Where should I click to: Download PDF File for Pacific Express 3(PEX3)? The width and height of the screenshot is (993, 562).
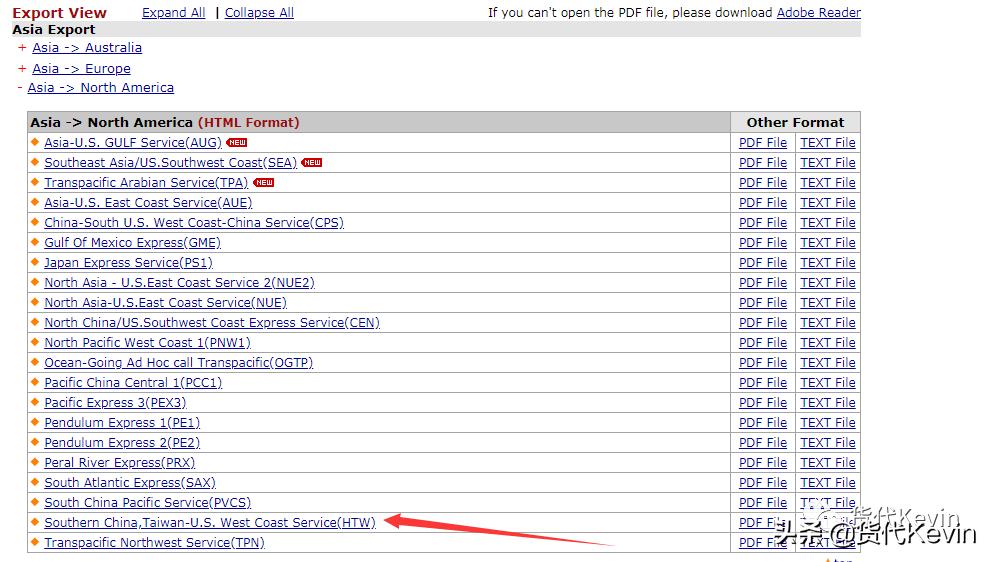point(762,403)
